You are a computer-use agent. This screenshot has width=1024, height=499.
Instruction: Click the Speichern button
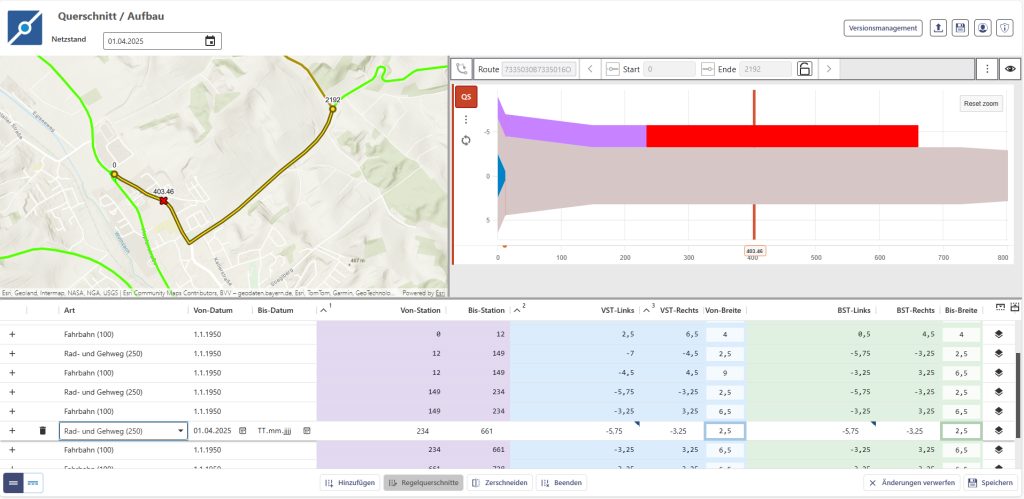tap(990, 483)
